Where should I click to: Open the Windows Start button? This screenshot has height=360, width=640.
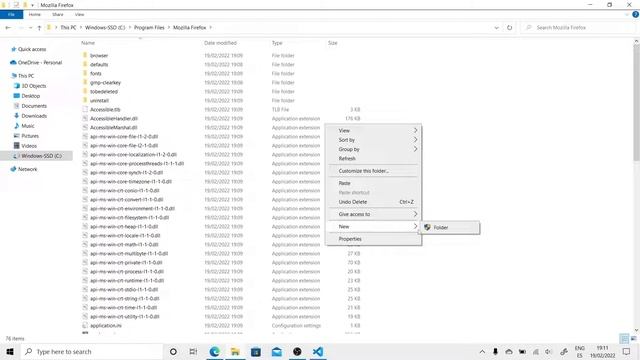(x=10, y=351)
